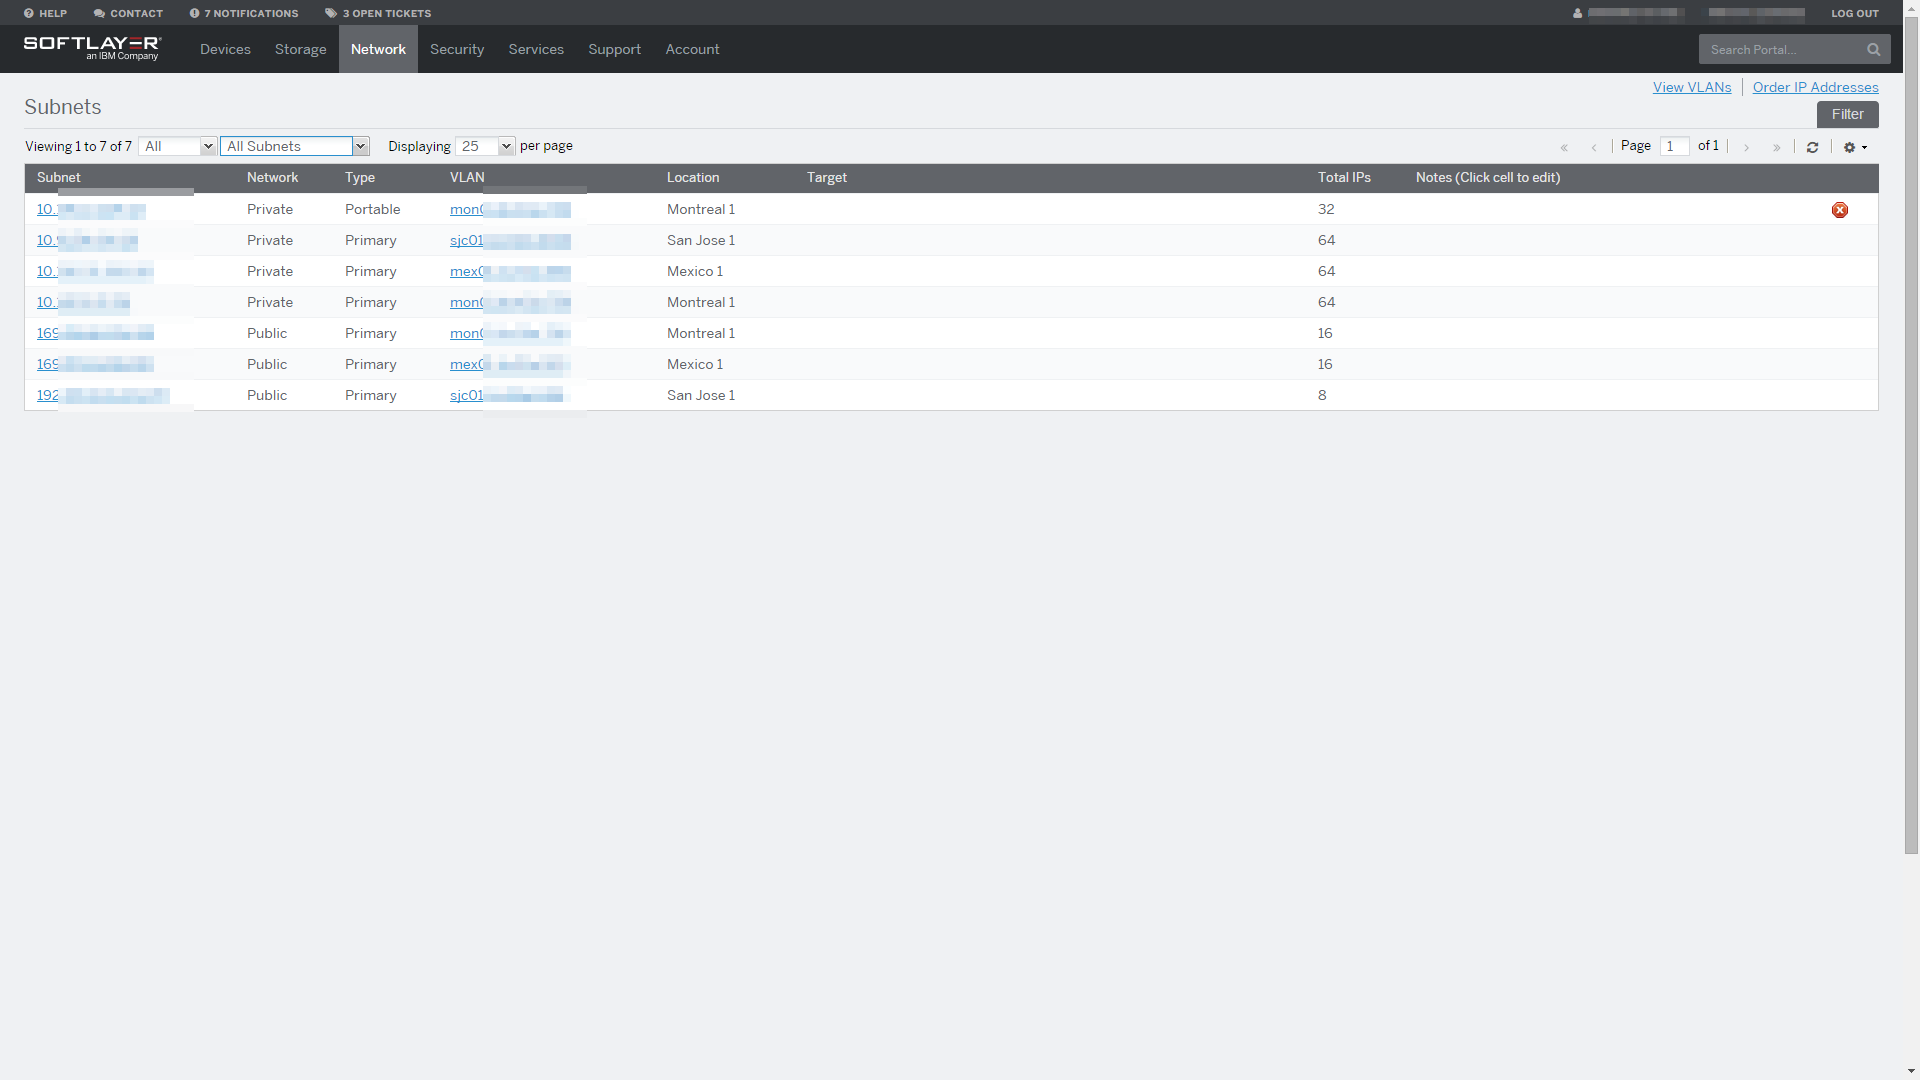Jump to first page arrow
The height and width of the screenshot is (1080, 1920).
(x=1564, y=147)
